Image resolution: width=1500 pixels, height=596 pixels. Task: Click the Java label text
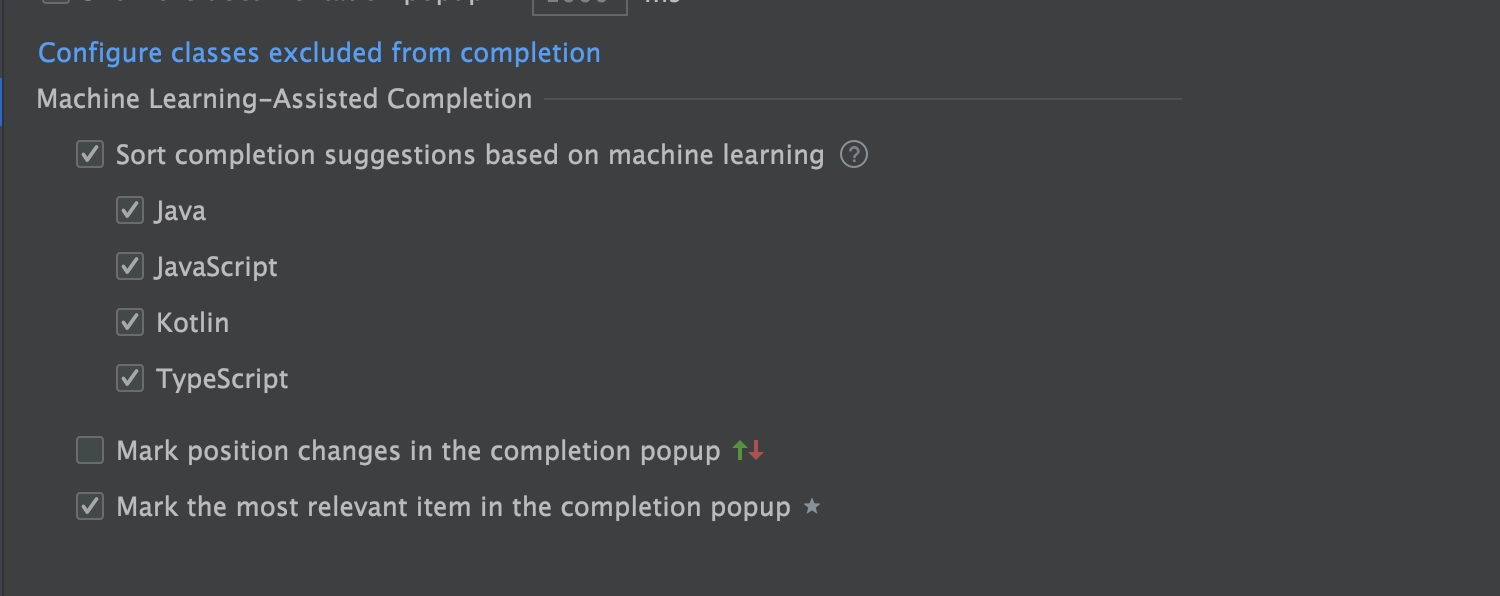[x=180, y=211]
